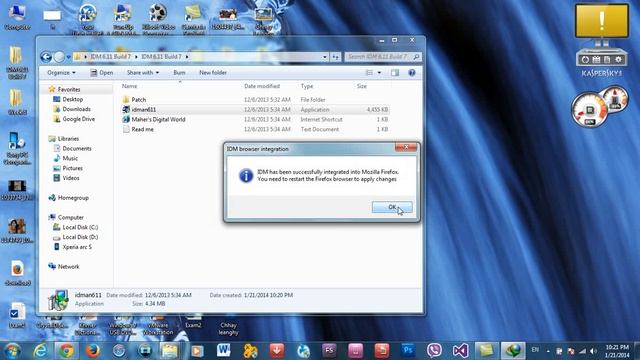Open the Xperia arc S device

(77, 247)
